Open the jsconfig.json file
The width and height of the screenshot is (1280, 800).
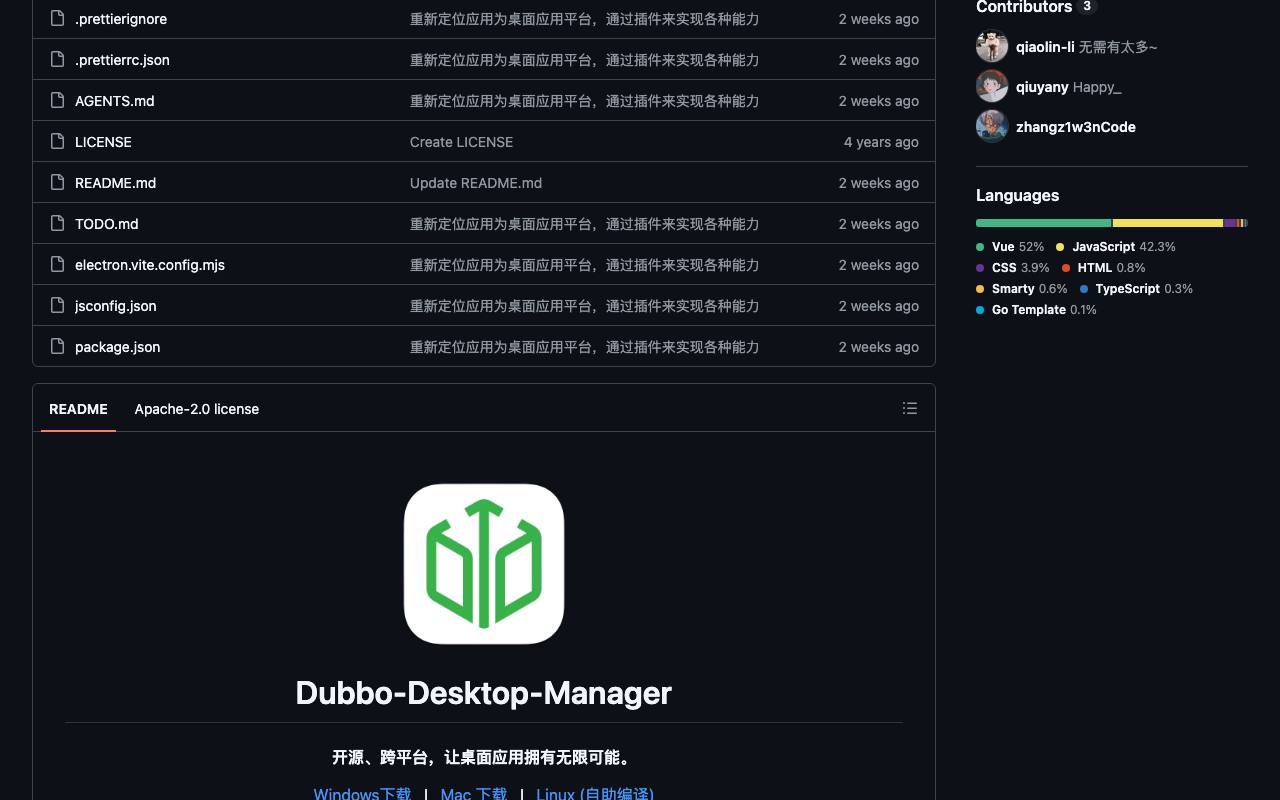pos(116,306)
